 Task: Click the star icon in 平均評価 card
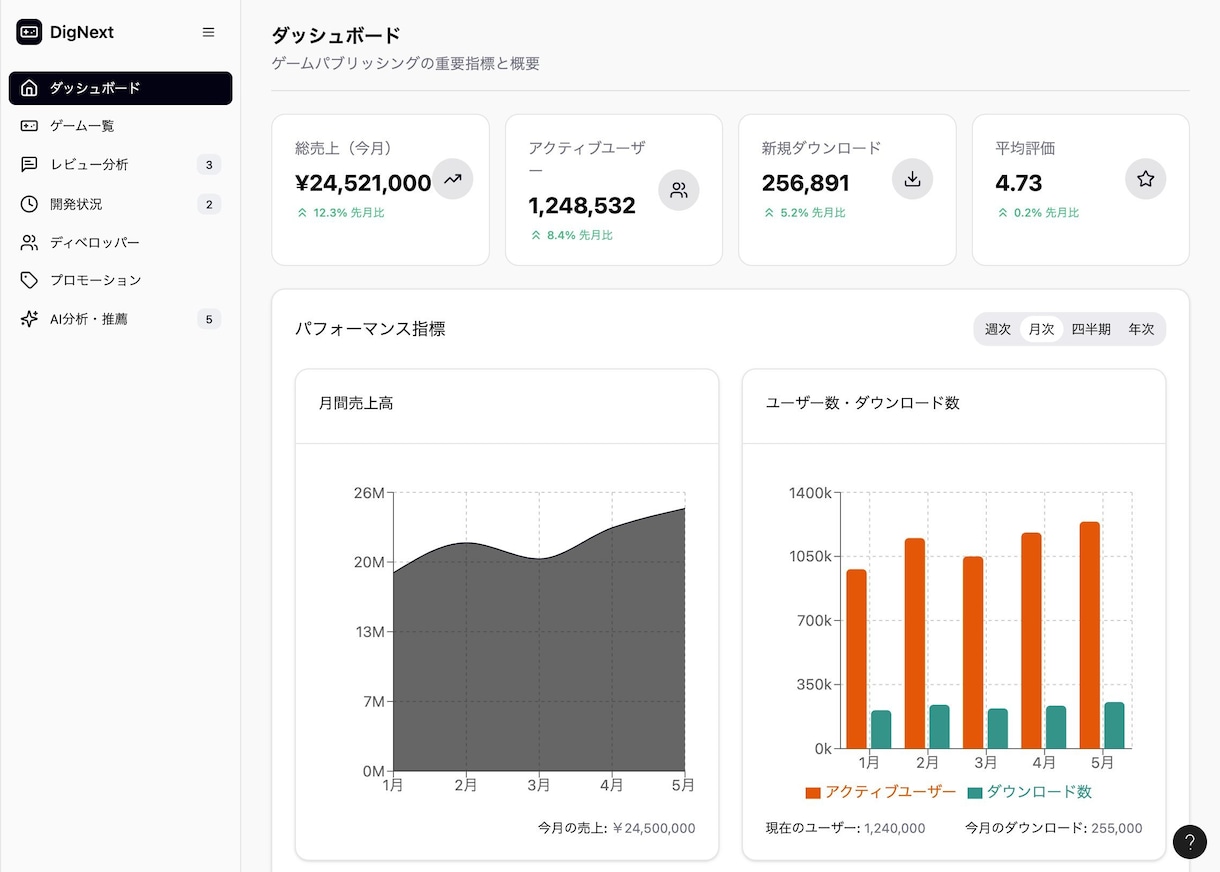coord(1146,179)
